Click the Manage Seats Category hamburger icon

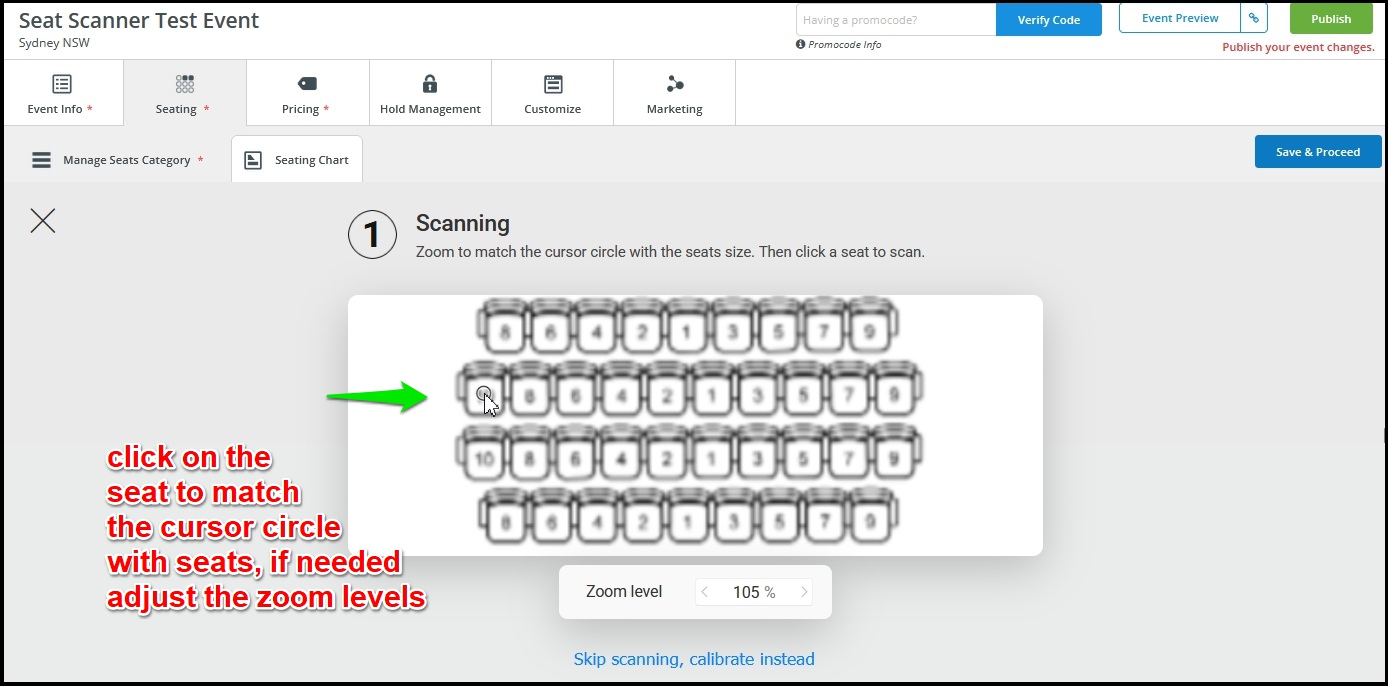point(41,160)
